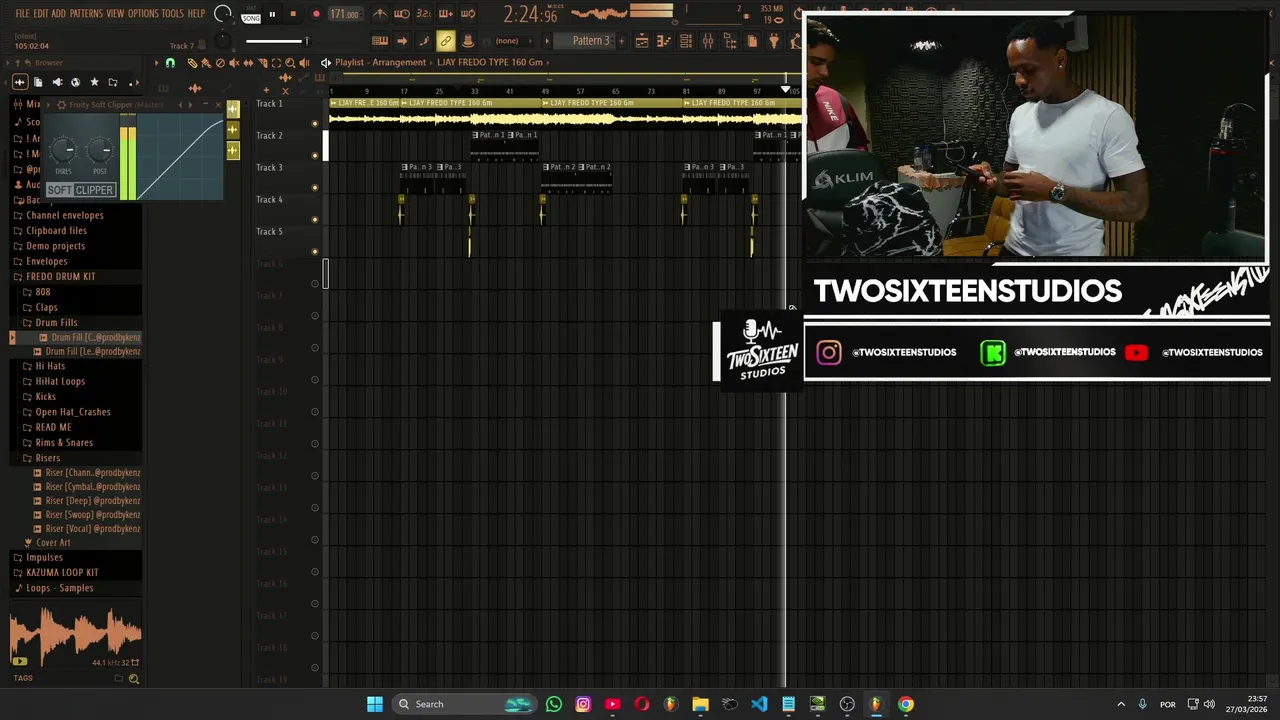1280x720 pixels.
Task: Select the delete tool icon
Action: coord(220,63)
